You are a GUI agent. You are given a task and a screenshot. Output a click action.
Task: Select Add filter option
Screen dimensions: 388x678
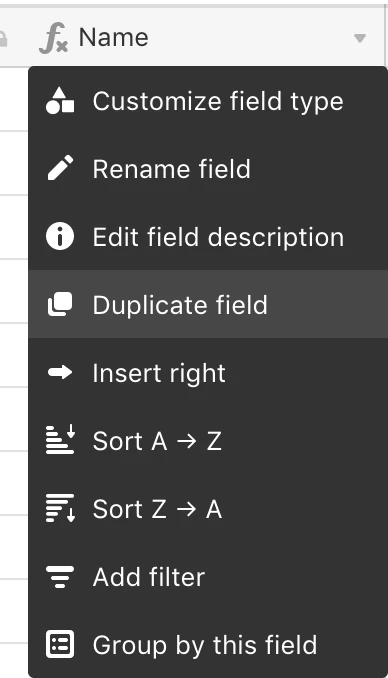click(x=208, y=576)
